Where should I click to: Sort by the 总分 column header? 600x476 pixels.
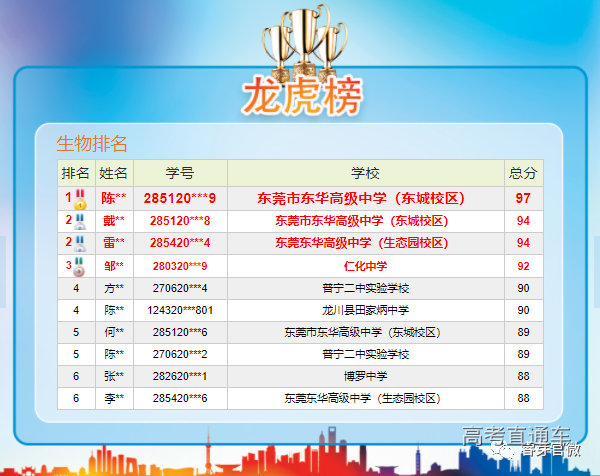pyautogui.click(x=523, y=173)
